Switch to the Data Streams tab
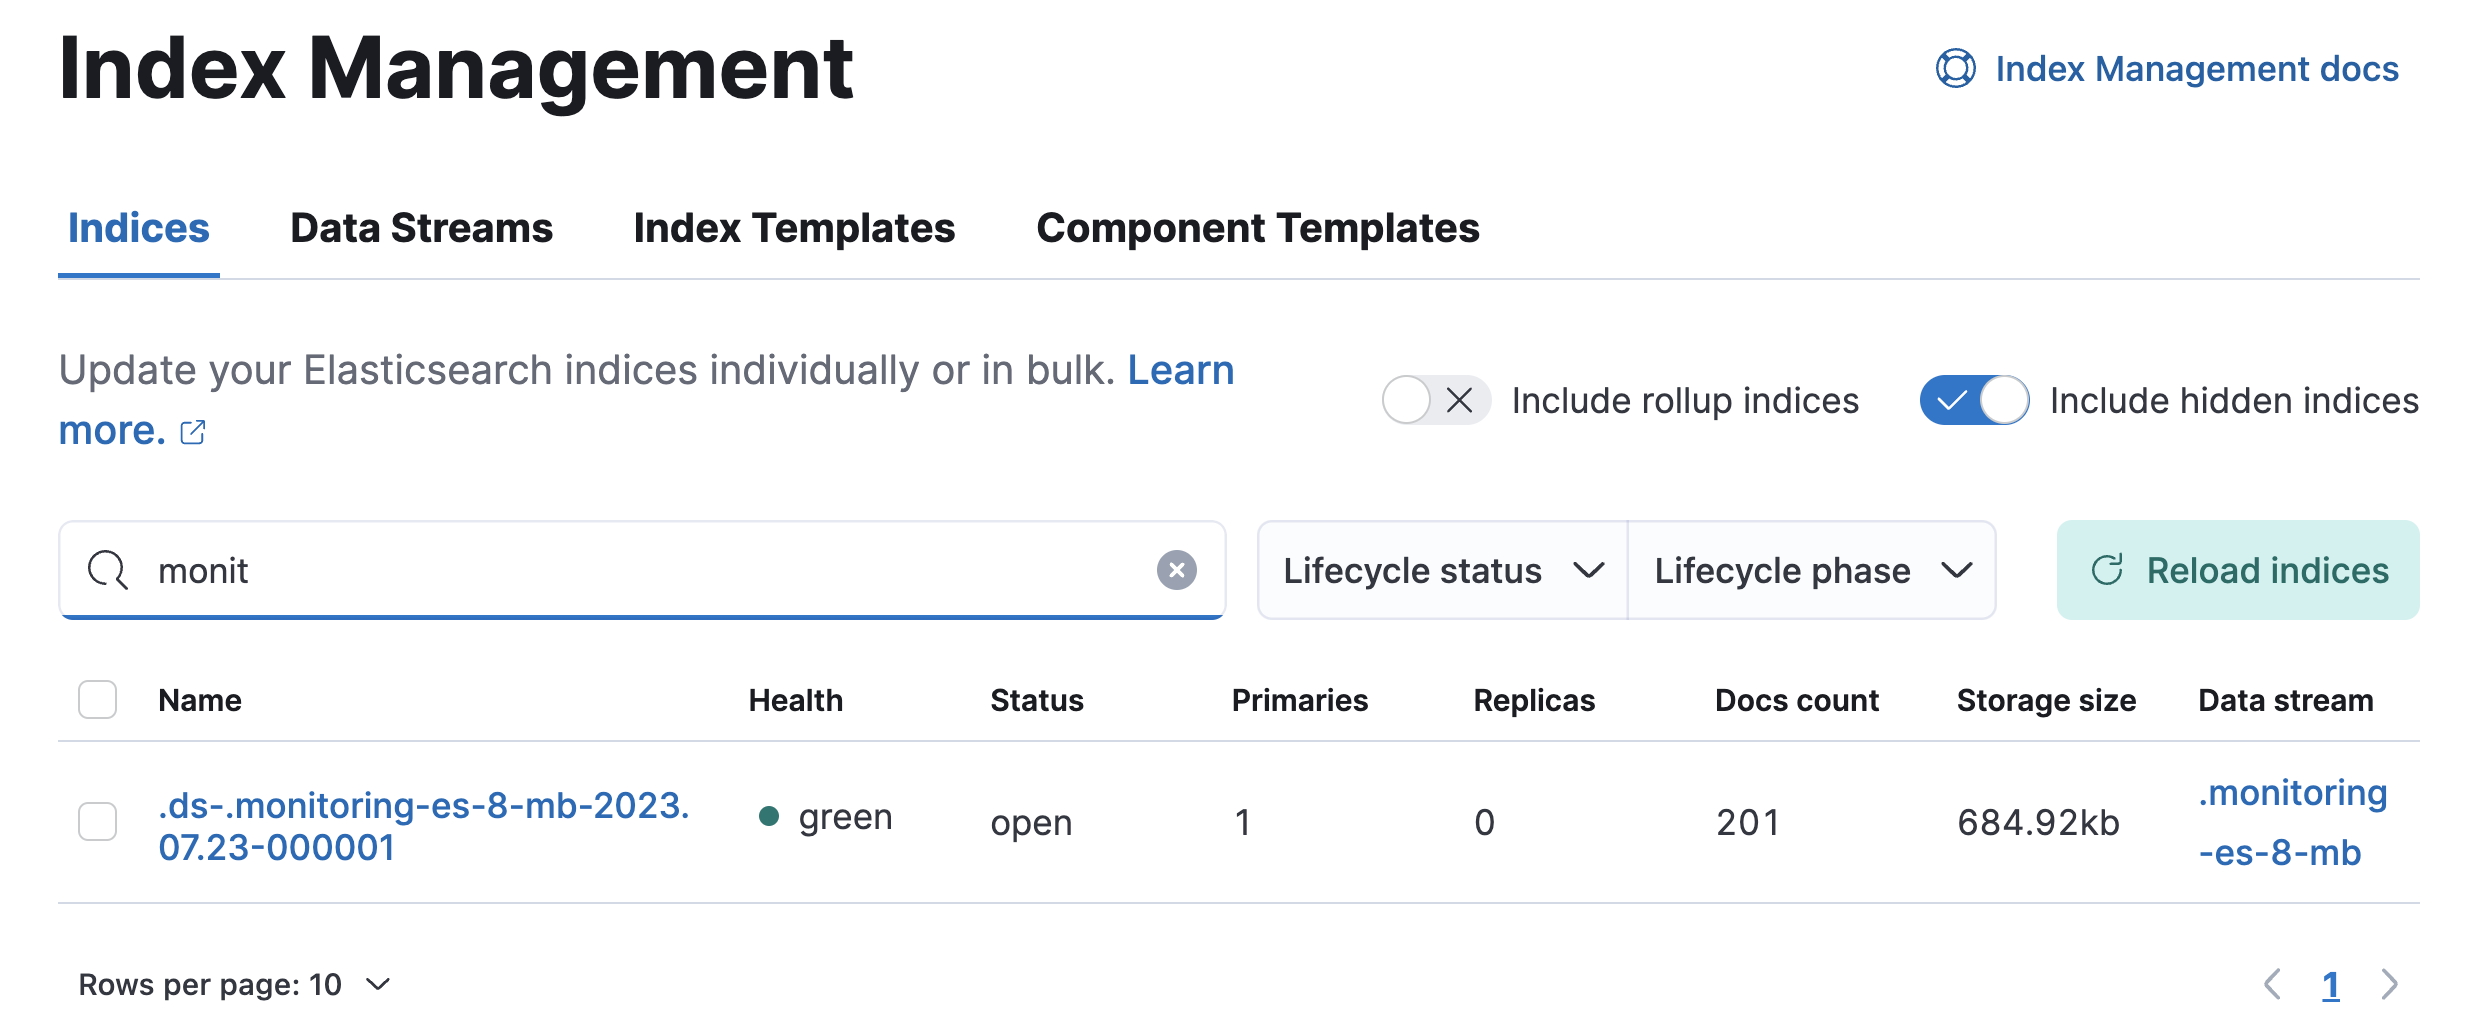The width and height of the screenshot is (2472, 1030). coord(421,229)
